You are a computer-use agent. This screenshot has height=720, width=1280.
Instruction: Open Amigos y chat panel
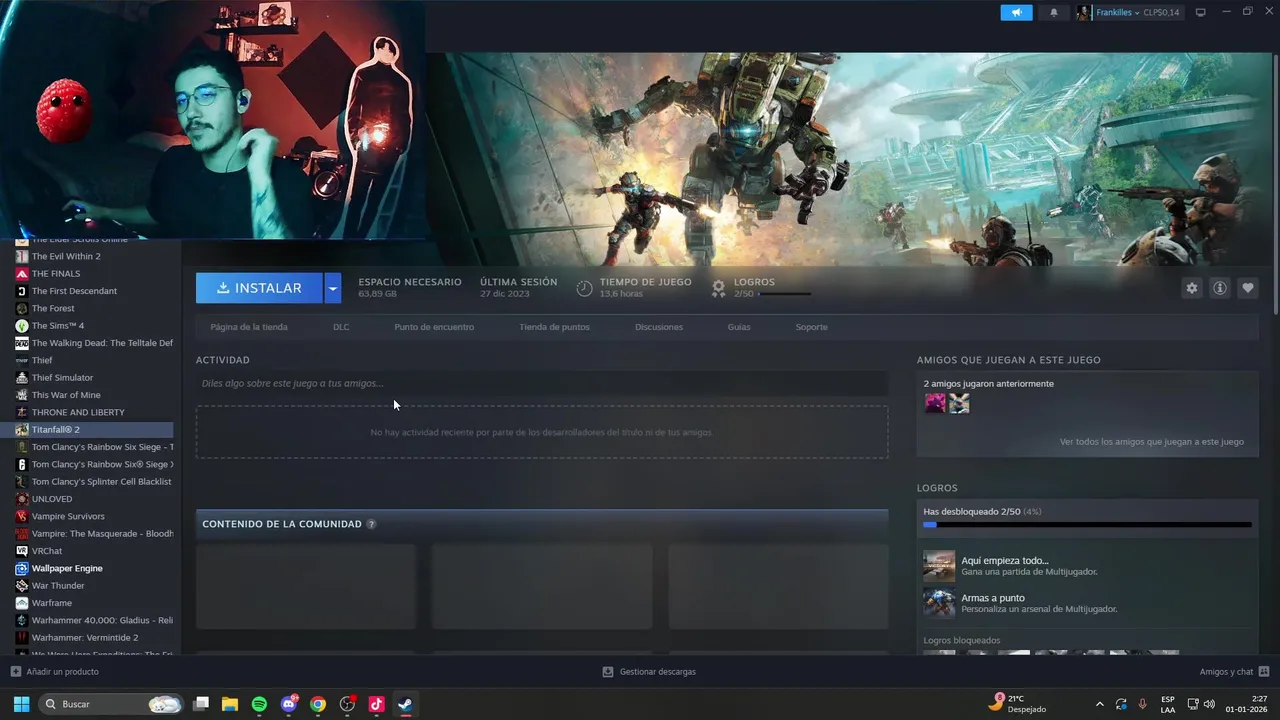(1234, 672)
